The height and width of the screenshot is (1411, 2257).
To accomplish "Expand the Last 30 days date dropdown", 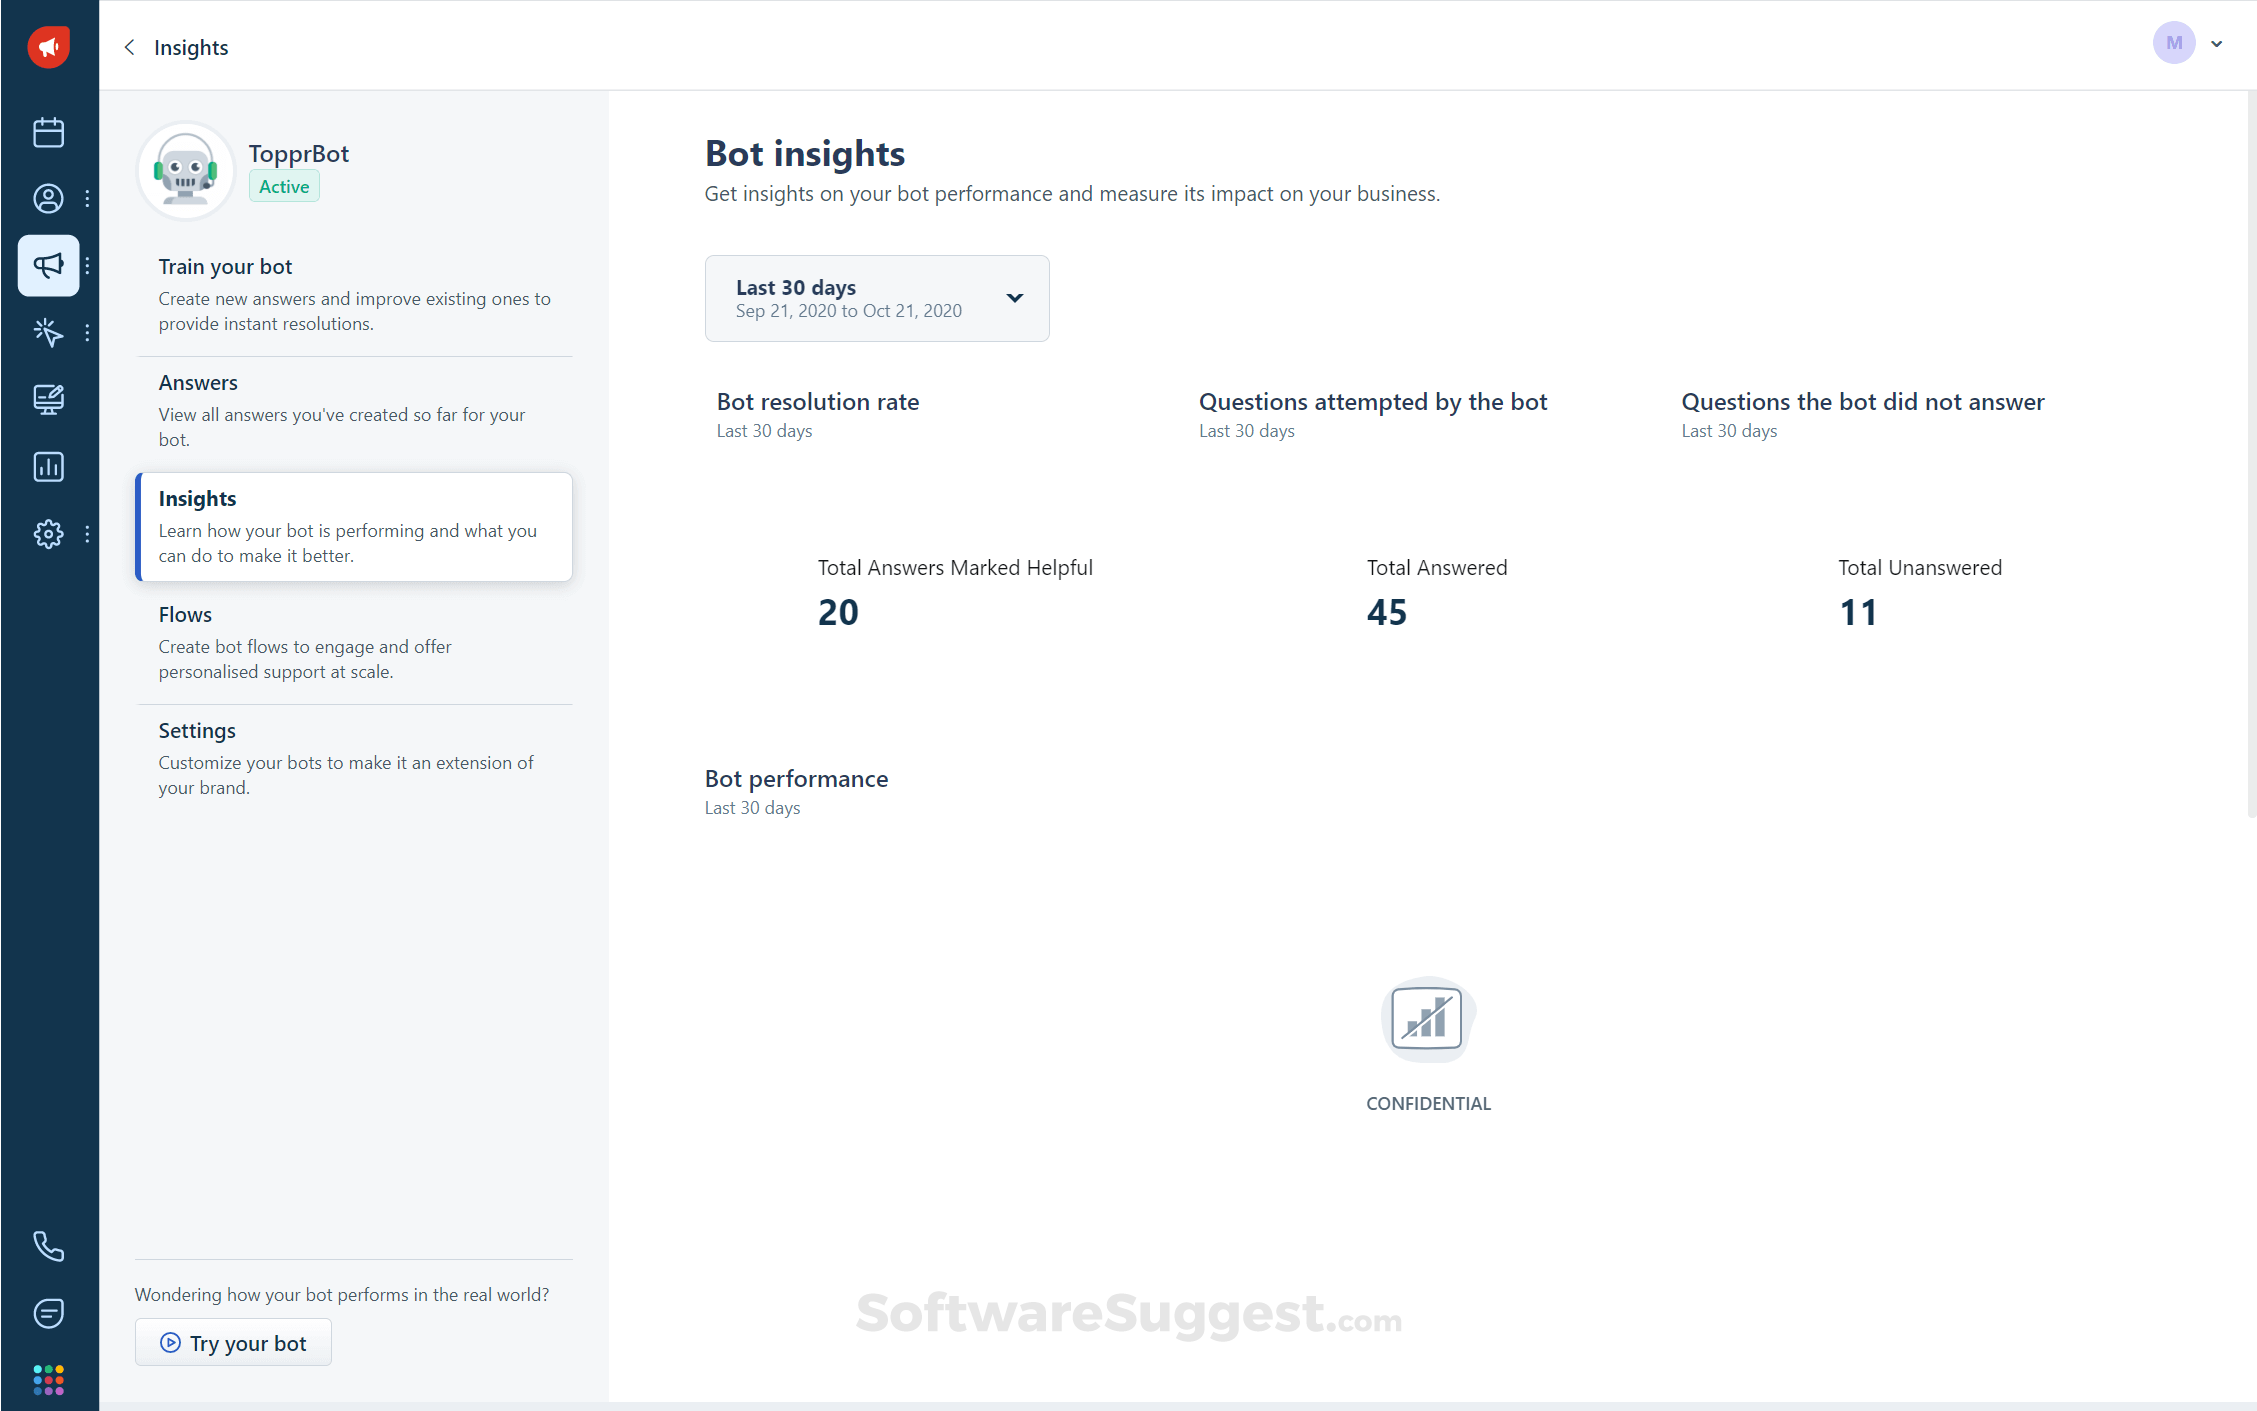I will click(x=876, y=298).
